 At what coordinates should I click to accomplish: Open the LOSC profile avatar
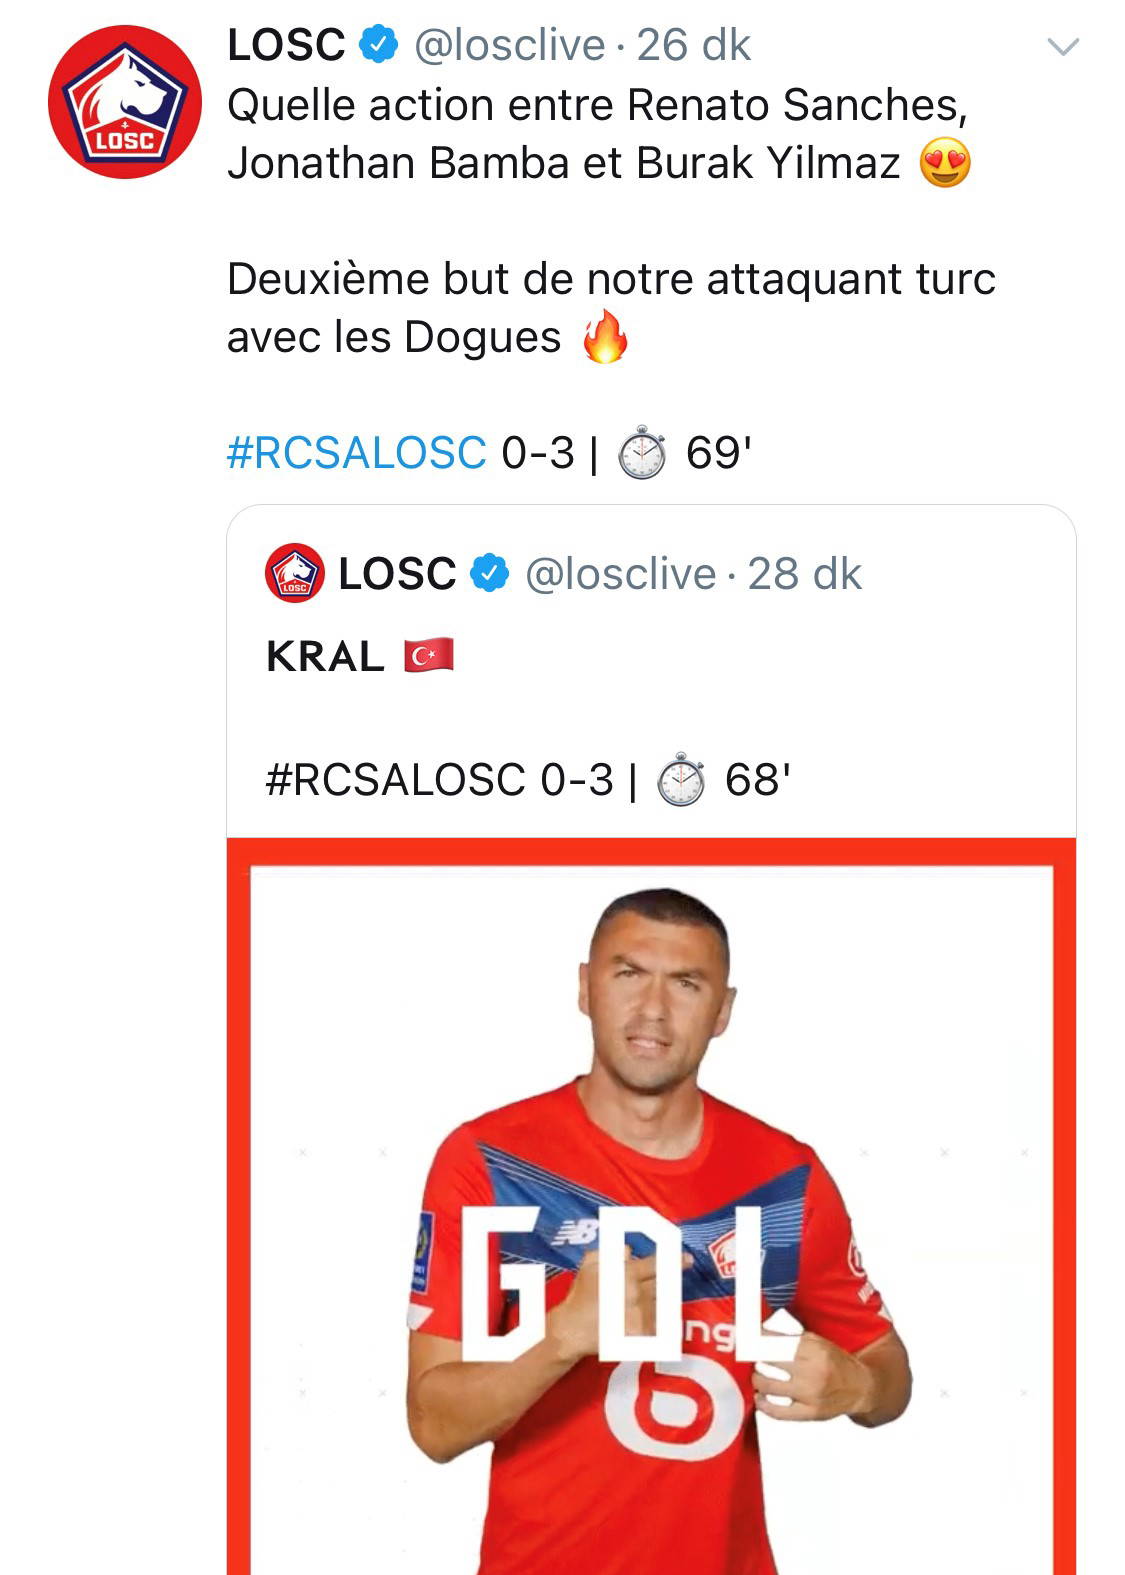tap(124, 102)
